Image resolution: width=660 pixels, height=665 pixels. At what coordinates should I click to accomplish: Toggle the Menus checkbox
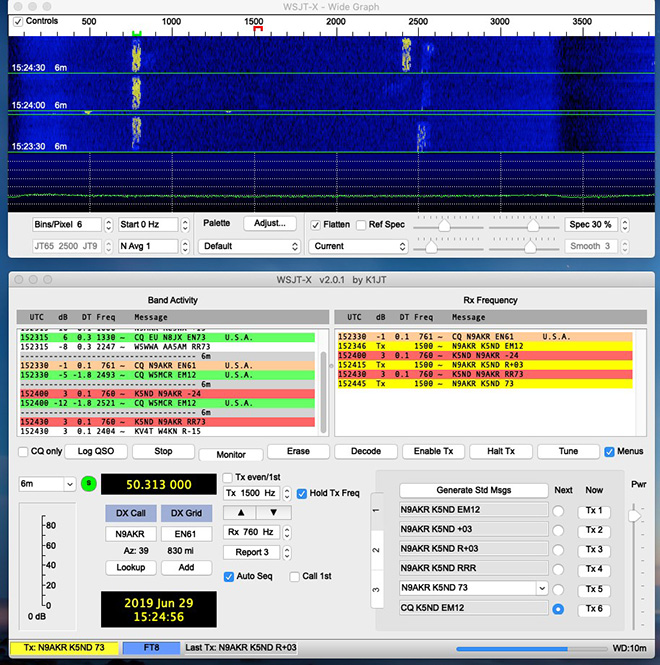(x=609, y=452)
